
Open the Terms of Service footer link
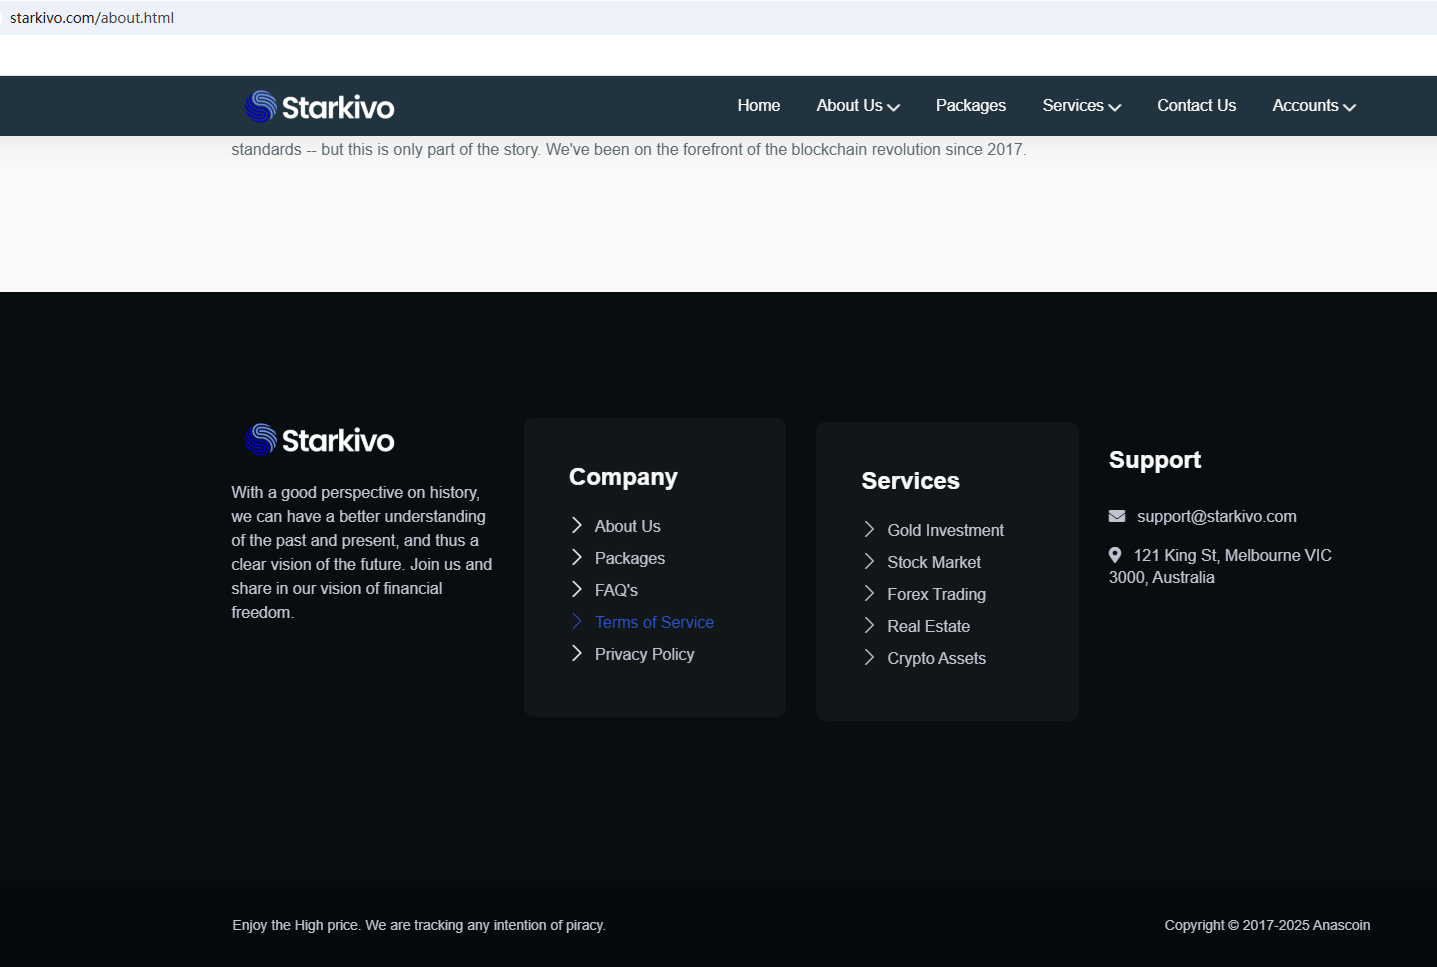click(x=654, y=622)
